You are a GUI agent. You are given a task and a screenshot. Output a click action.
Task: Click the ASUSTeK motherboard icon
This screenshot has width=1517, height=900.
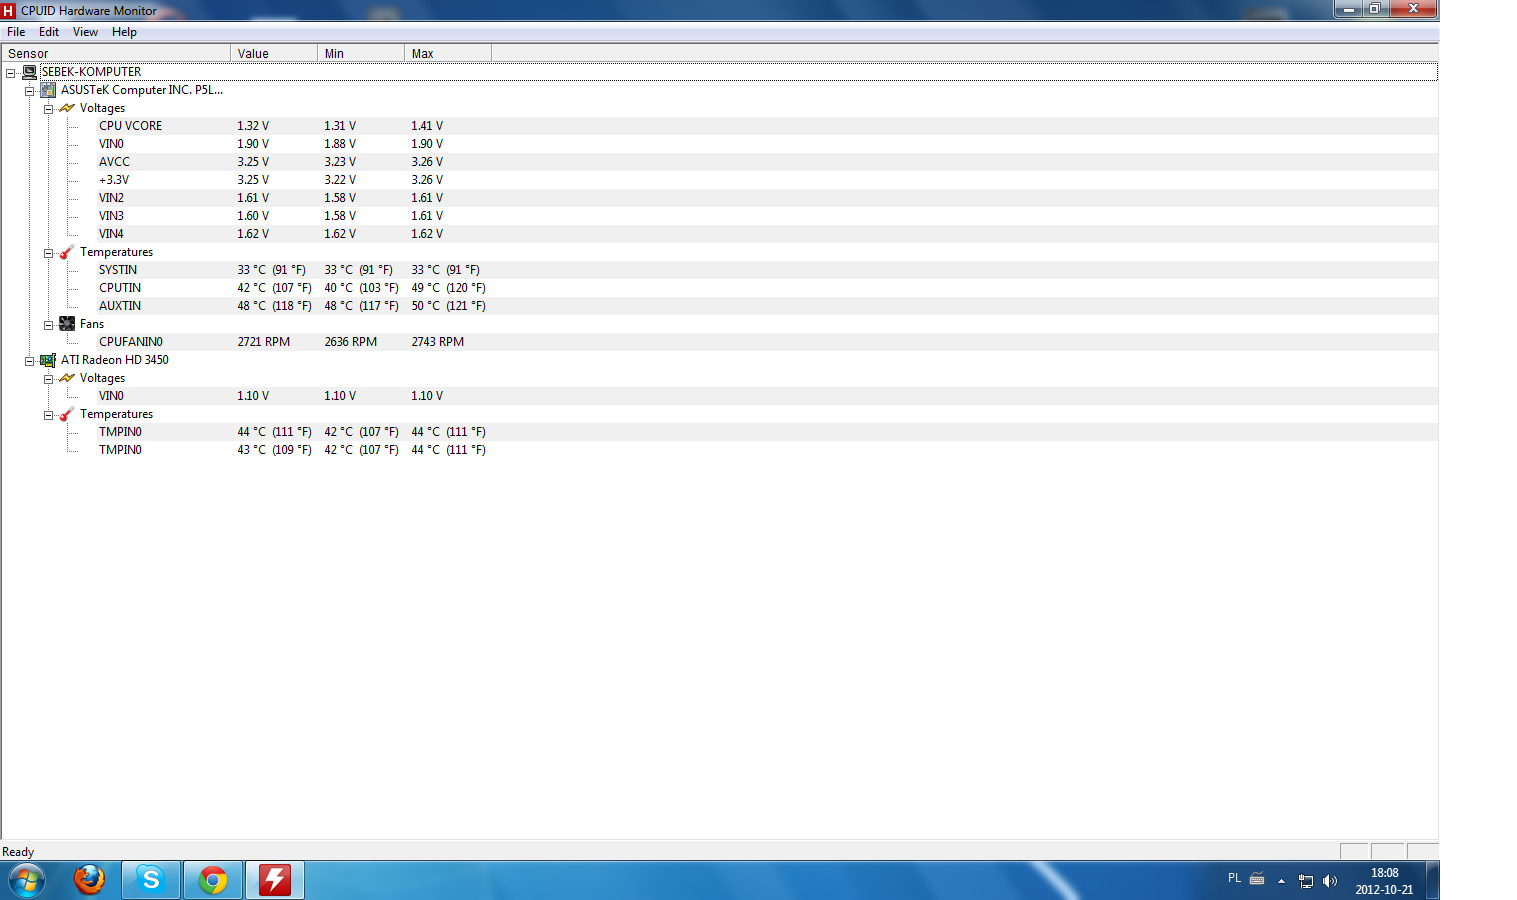coord(48,90)
